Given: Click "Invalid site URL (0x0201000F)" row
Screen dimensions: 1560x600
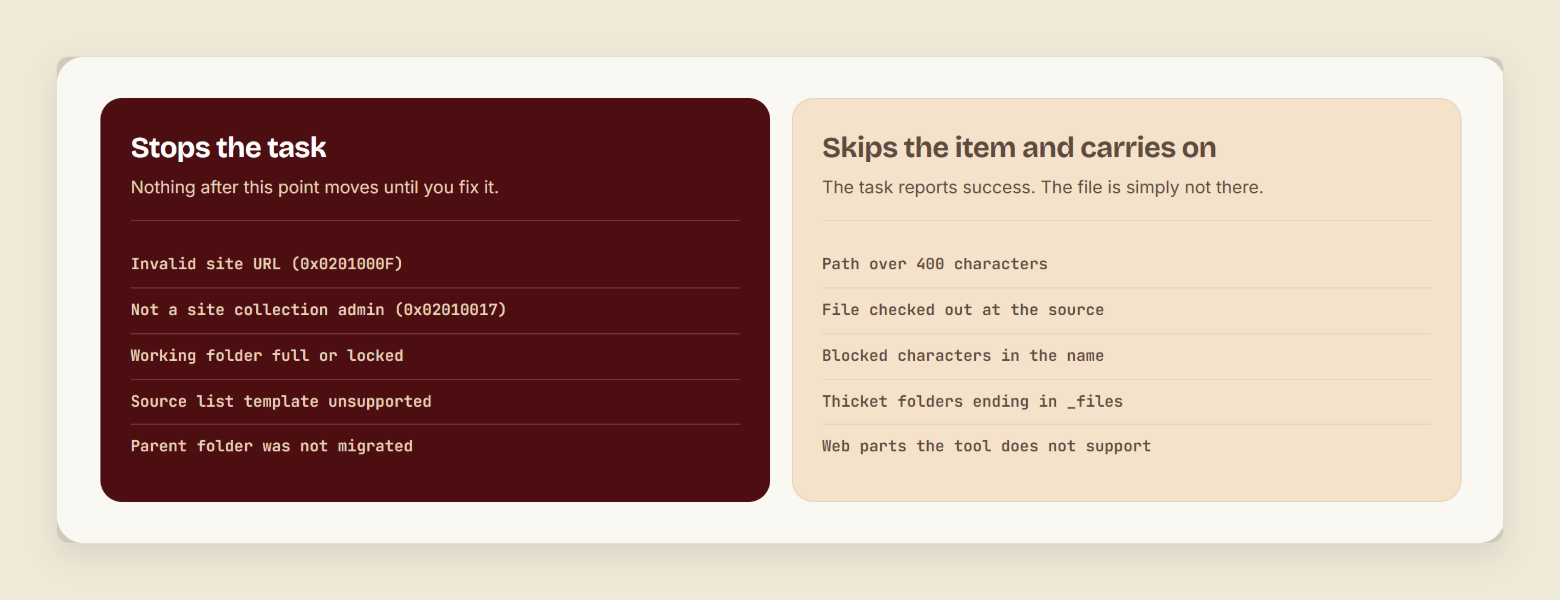Looking at the screenshot, I should [x=435, y=264].
